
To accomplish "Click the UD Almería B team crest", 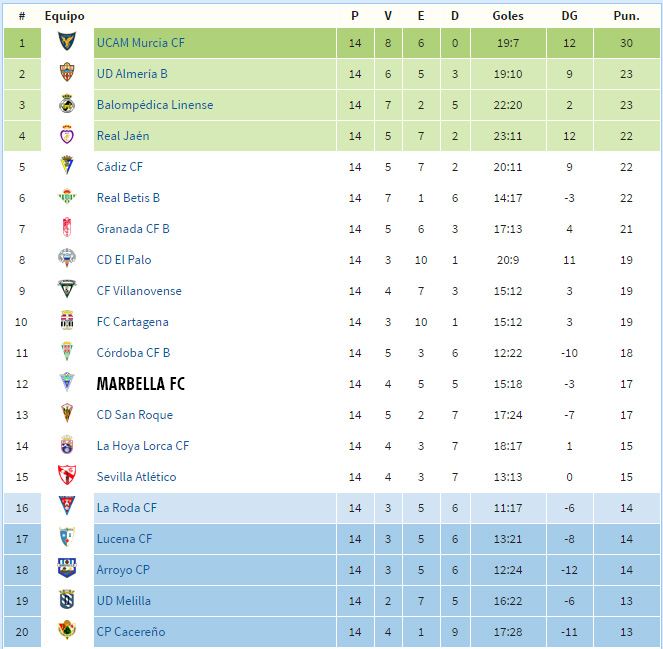I will (x=67, y=73).
